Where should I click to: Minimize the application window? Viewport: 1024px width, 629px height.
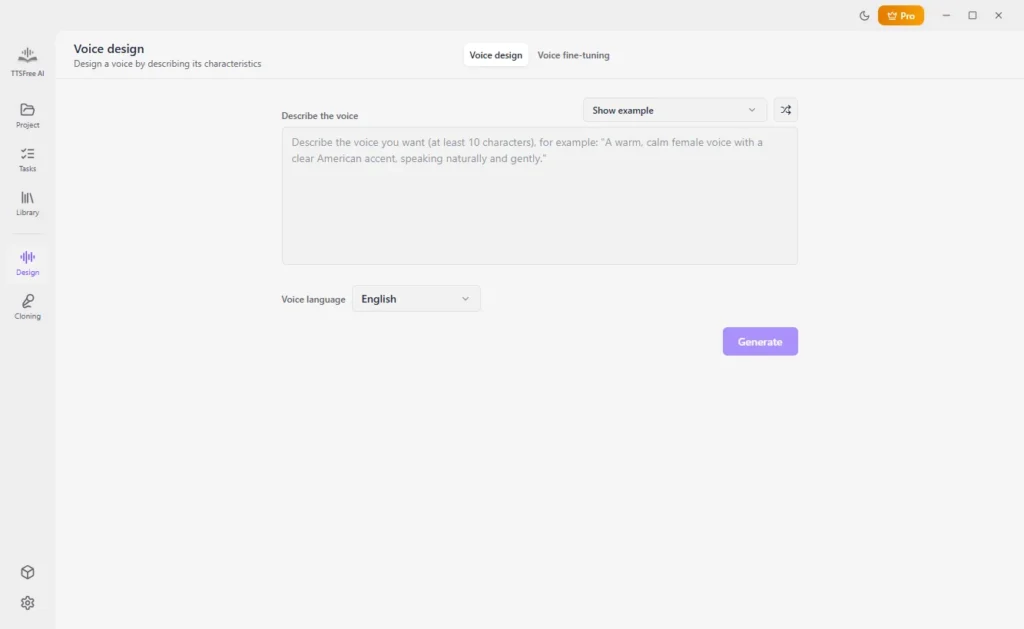coord(946,16)
